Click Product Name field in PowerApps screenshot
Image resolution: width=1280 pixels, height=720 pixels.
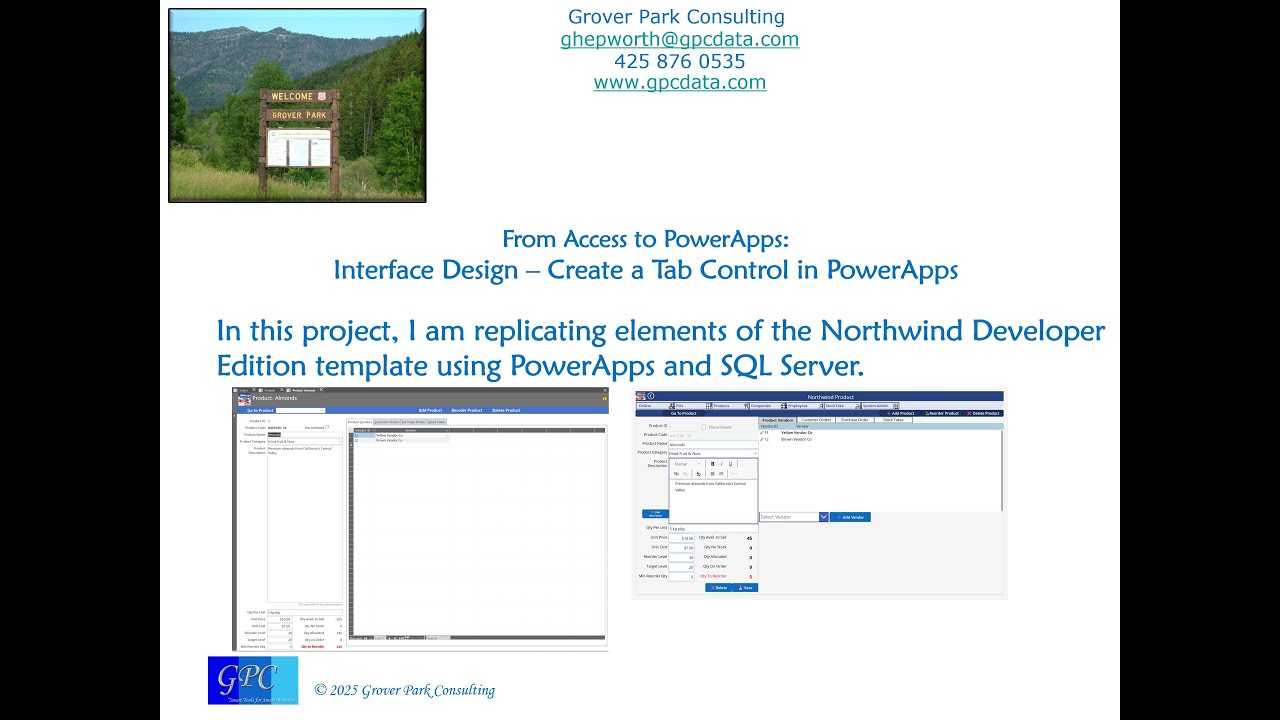[713, 444]
